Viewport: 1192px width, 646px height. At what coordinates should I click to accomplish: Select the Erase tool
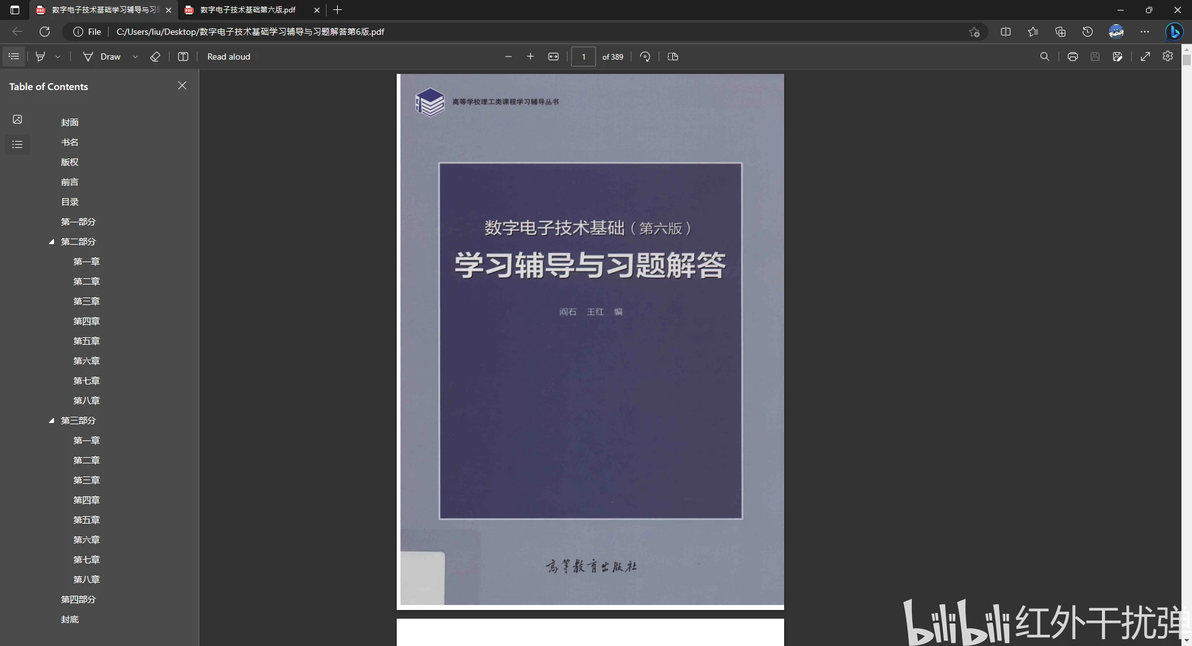[x=155, y=56]
